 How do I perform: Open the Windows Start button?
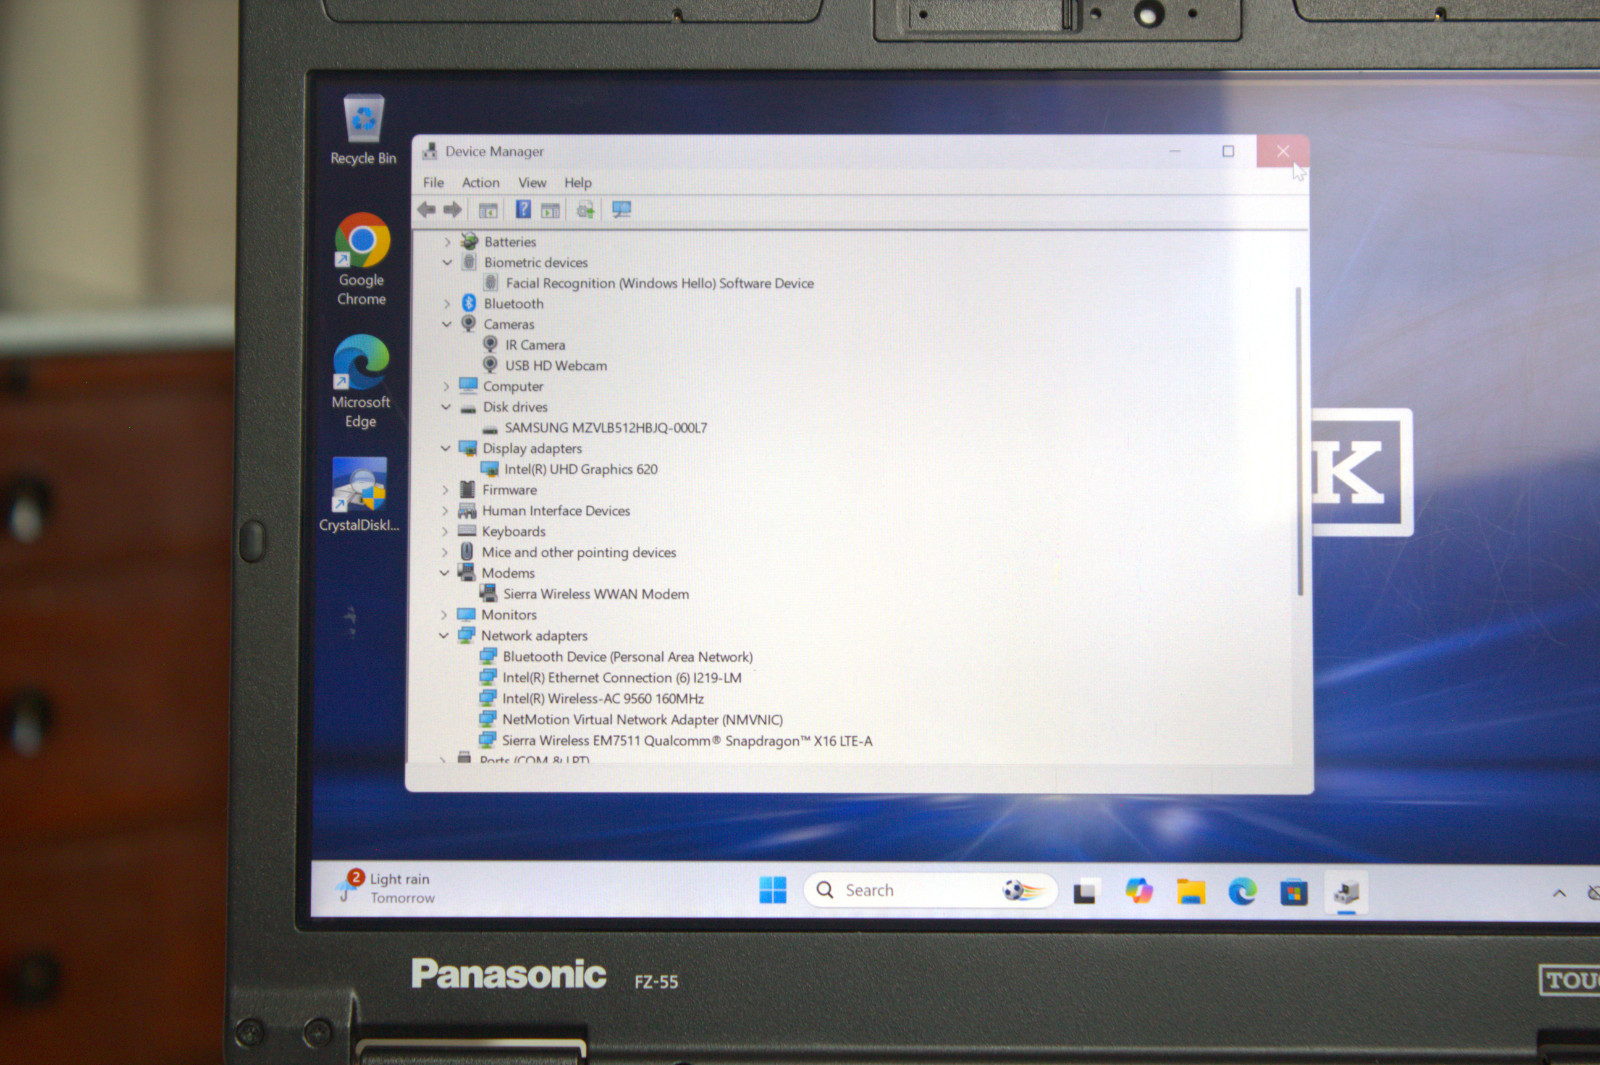coord(773,890)
